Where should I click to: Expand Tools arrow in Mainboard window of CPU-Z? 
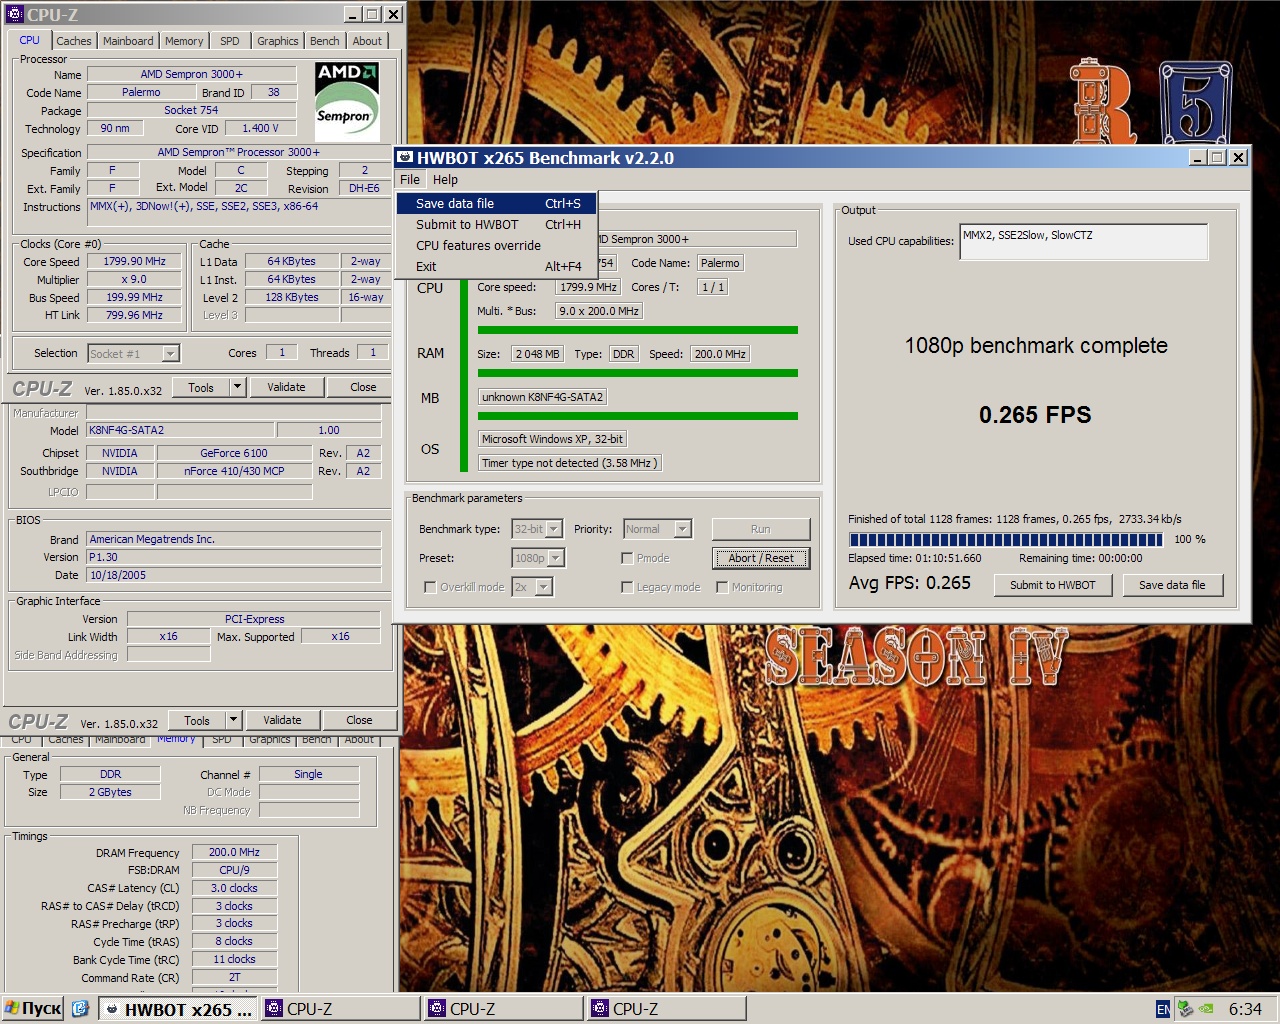tap(233, 720)
